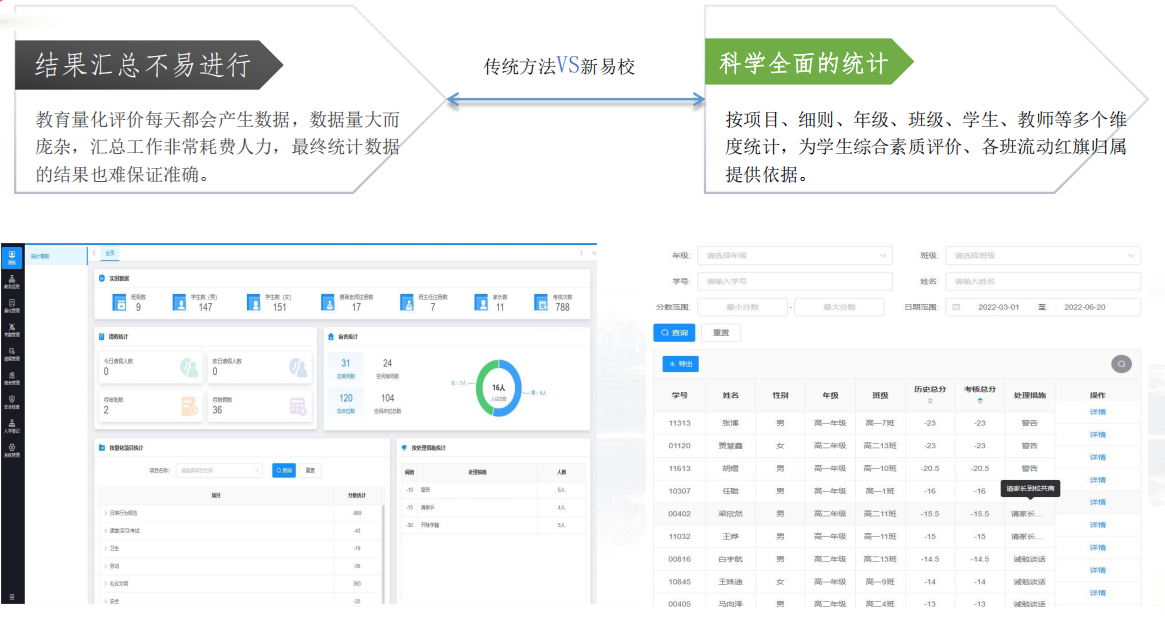Switch to the 主页 tab
Screen dimensions: 1165x619
[110, 254]
